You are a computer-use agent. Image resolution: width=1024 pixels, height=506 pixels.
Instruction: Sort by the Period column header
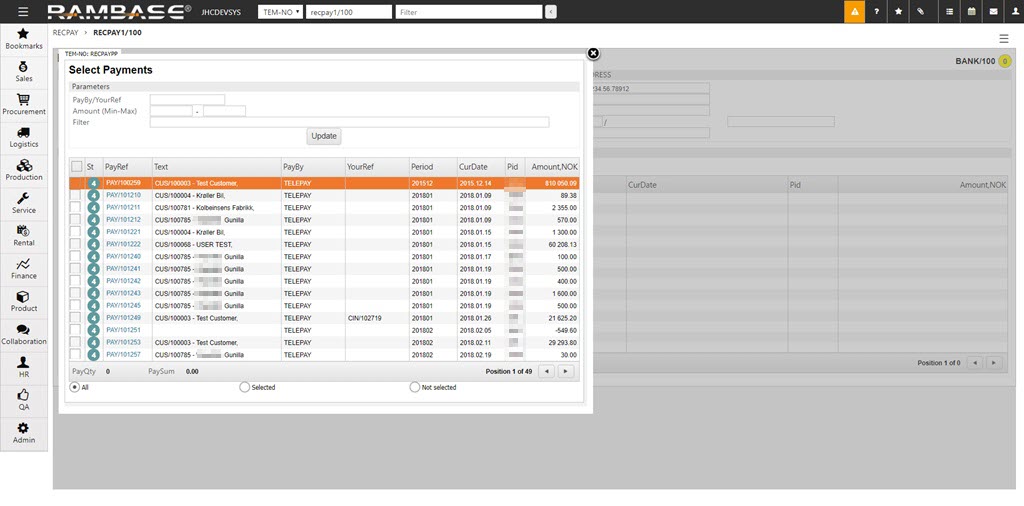421,166
